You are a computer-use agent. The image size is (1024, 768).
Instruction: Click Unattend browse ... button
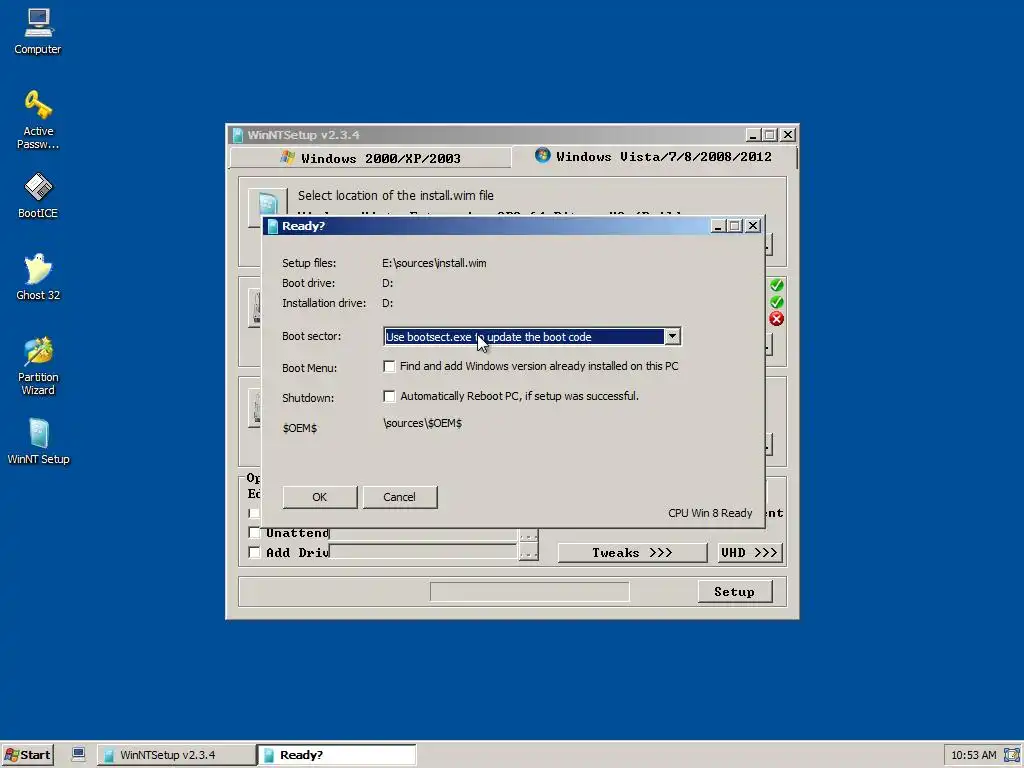[x=528, y=535]
